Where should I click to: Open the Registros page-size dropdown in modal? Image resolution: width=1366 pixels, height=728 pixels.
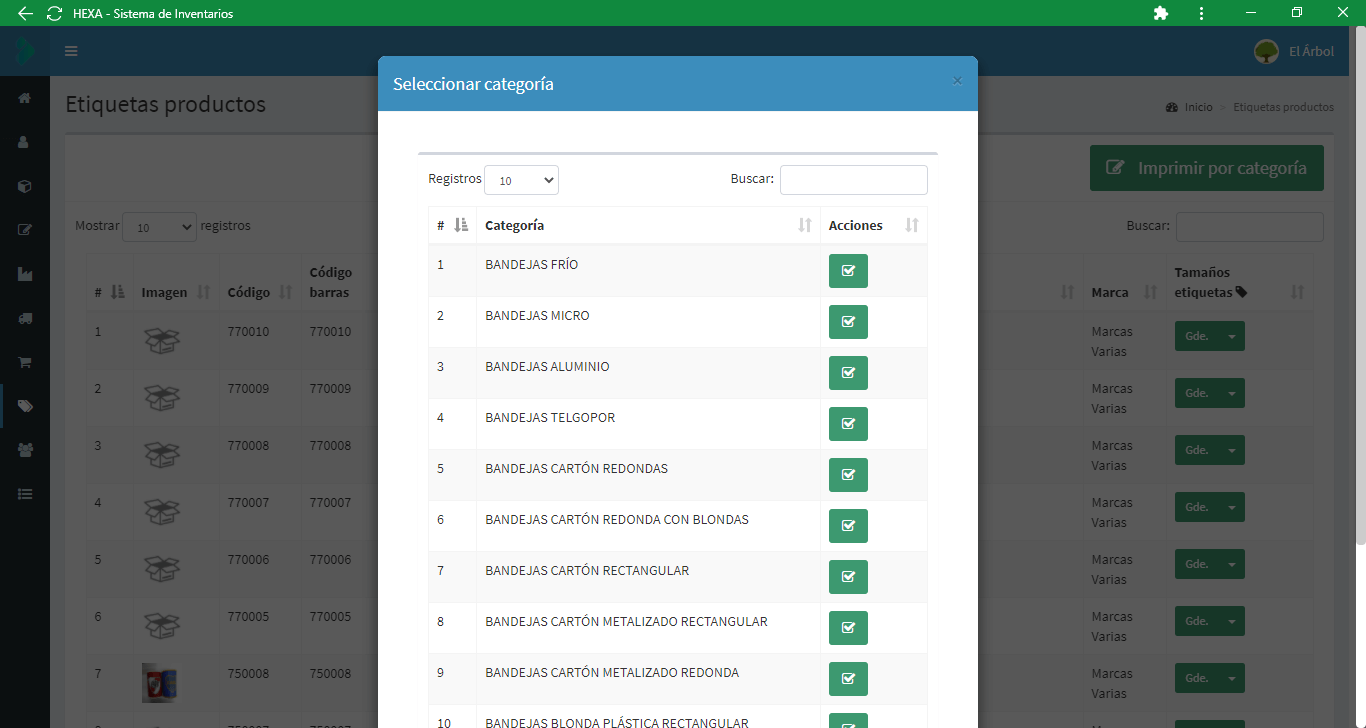[x=521, y=180]
